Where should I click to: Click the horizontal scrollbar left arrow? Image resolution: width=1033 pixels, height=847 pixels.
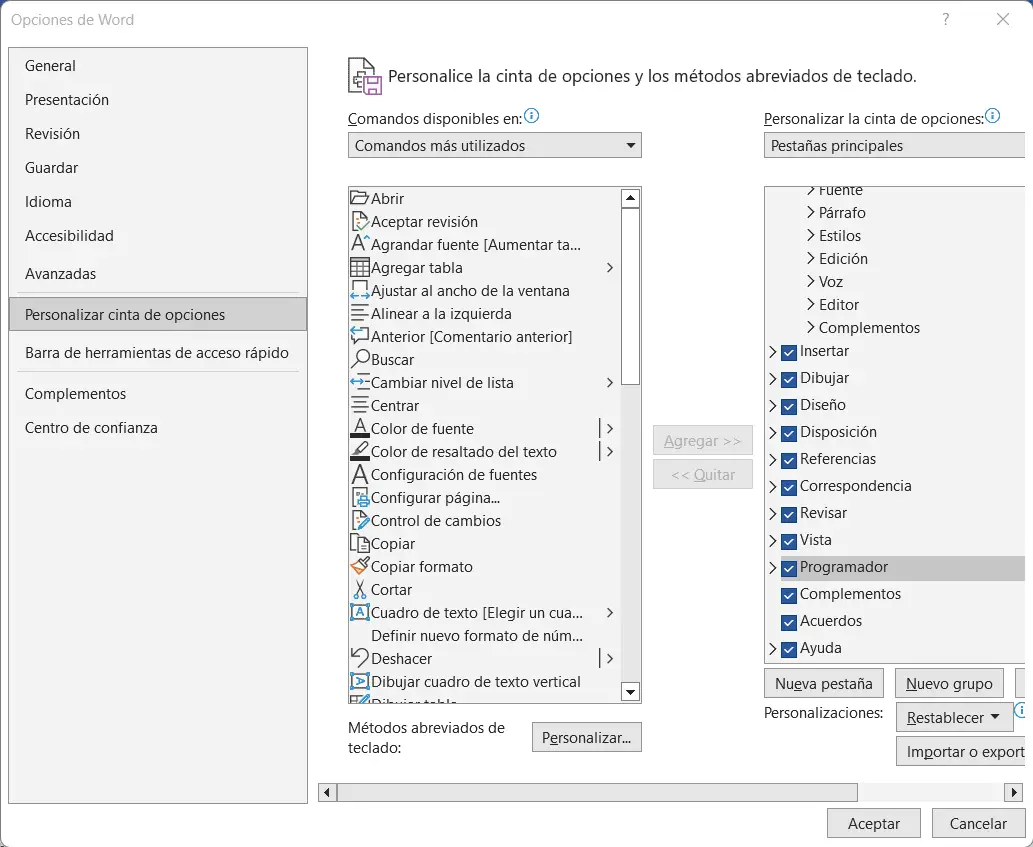[x=327, y=792]
